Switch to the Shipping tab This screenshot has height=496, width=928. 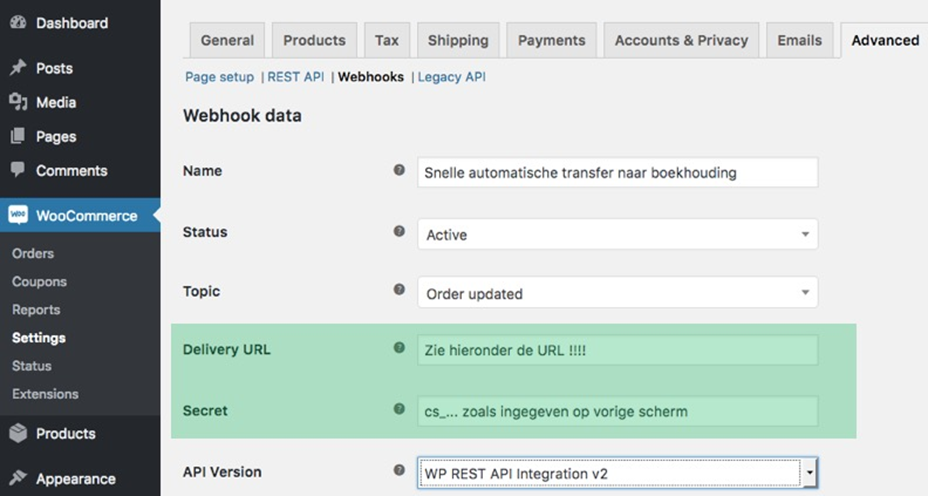[458, 40]
